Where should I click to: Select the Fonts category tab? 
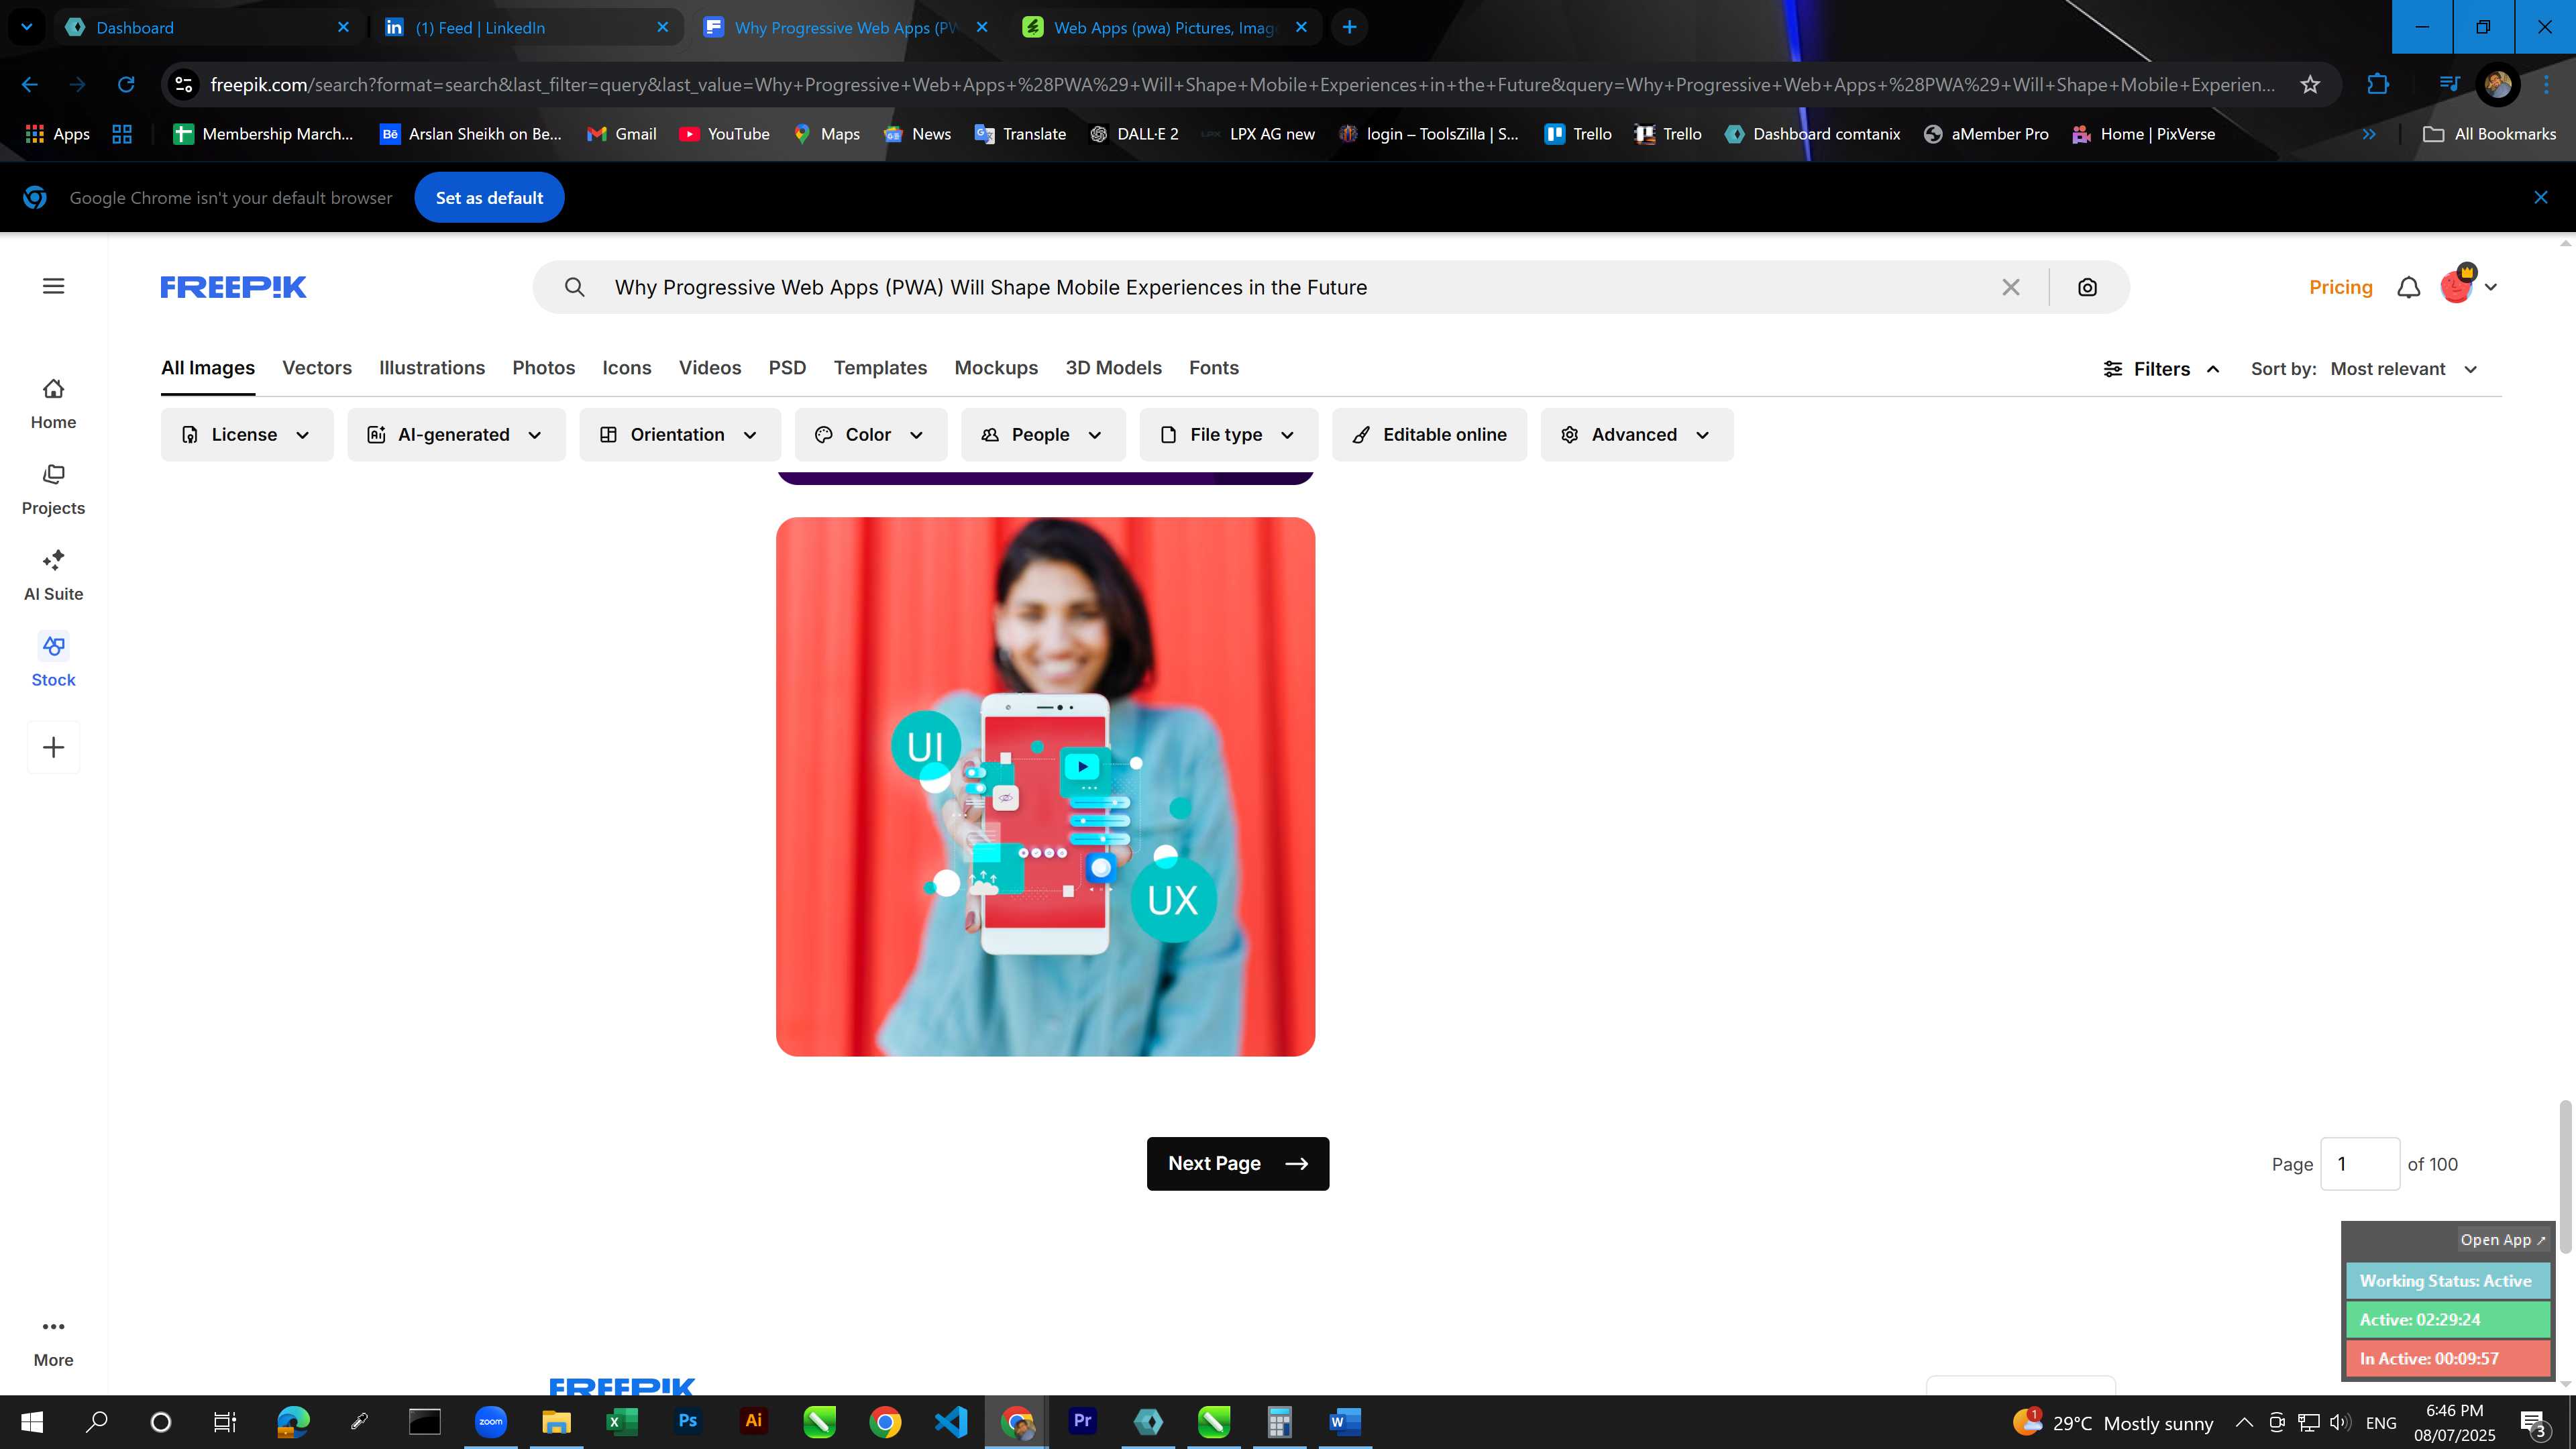(1214, 369)
